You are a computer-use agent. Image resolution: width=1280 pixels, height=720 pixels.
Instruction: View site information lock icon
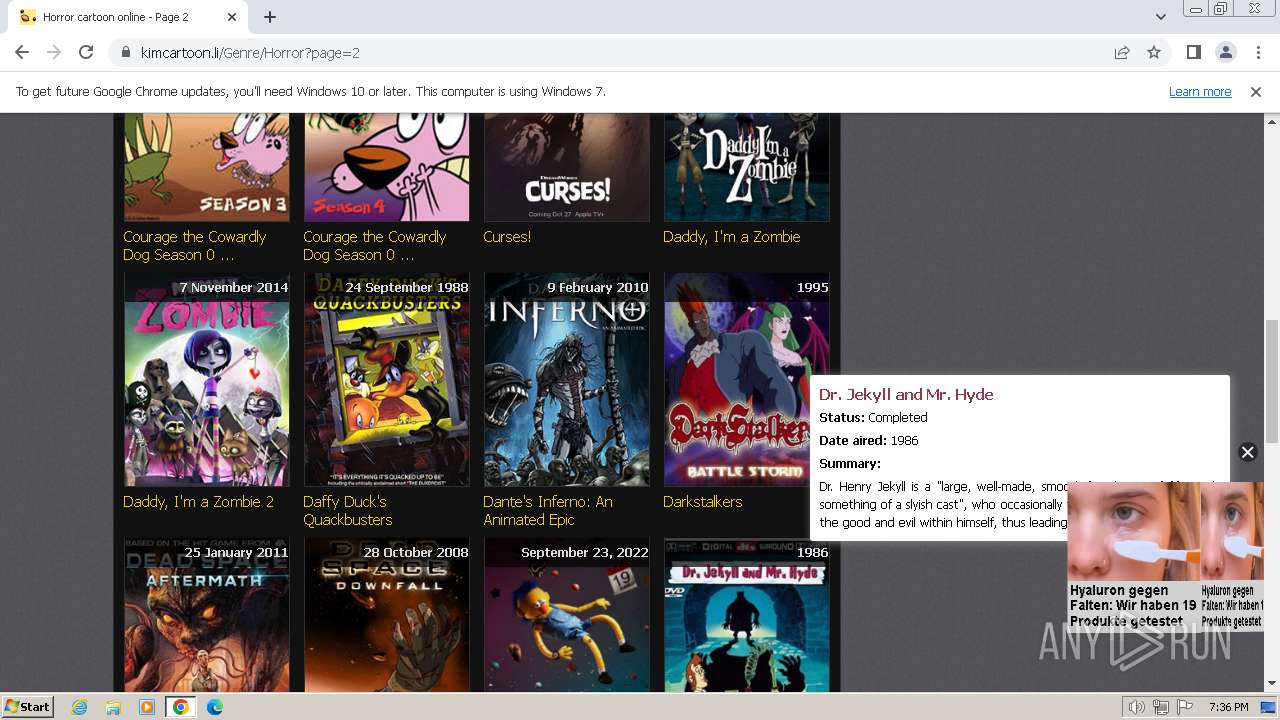point(126,53)
